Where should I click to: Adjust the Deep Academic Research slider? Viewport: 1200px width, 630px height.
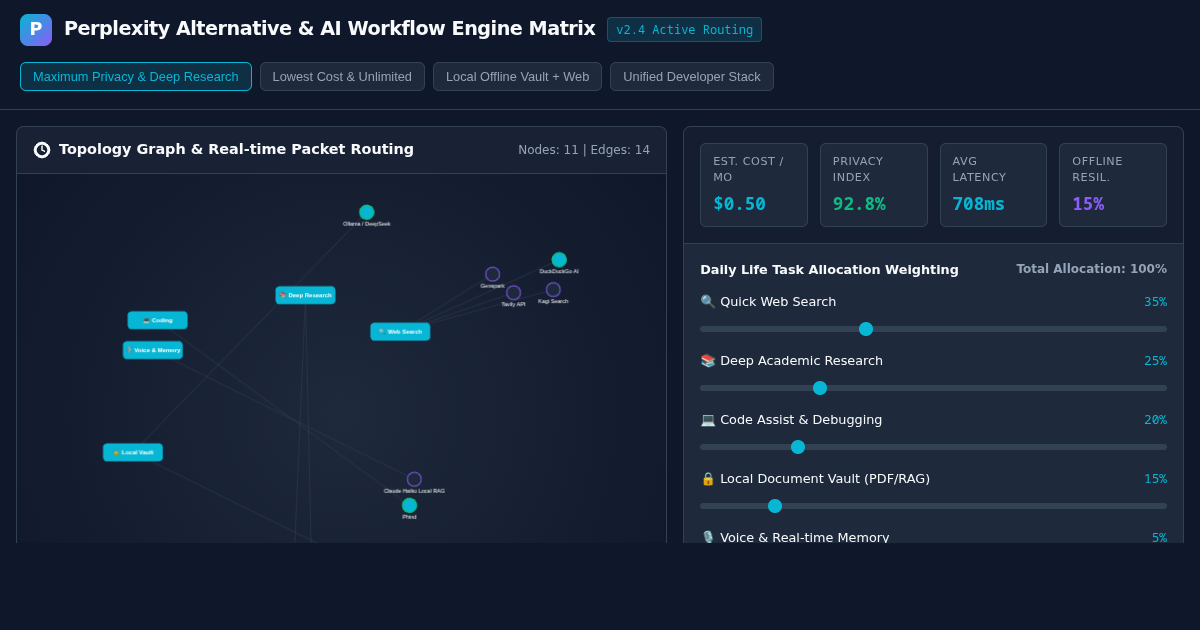[x=933, y=388]
